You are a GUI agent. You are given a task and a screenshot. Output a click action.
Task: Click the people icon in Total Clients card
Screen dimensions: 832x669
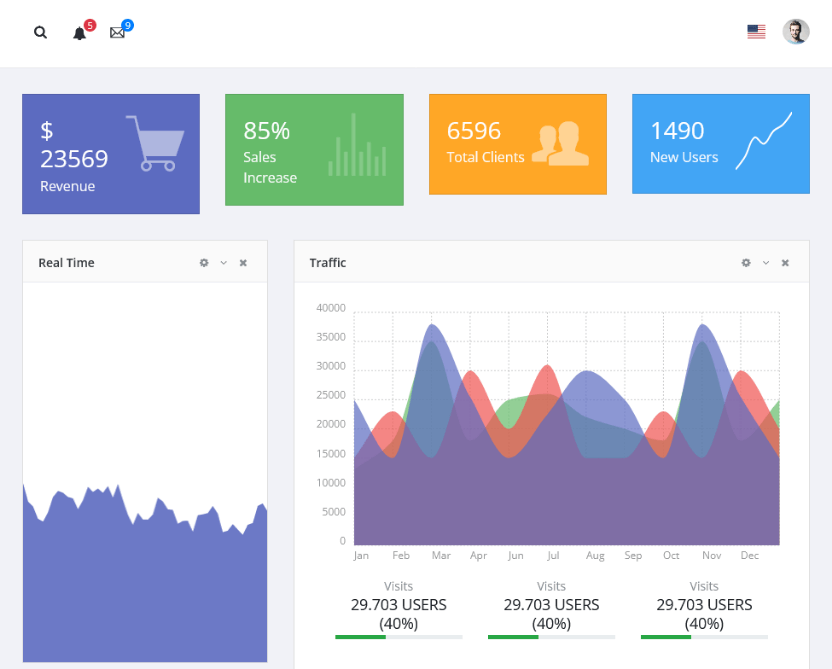560,143
